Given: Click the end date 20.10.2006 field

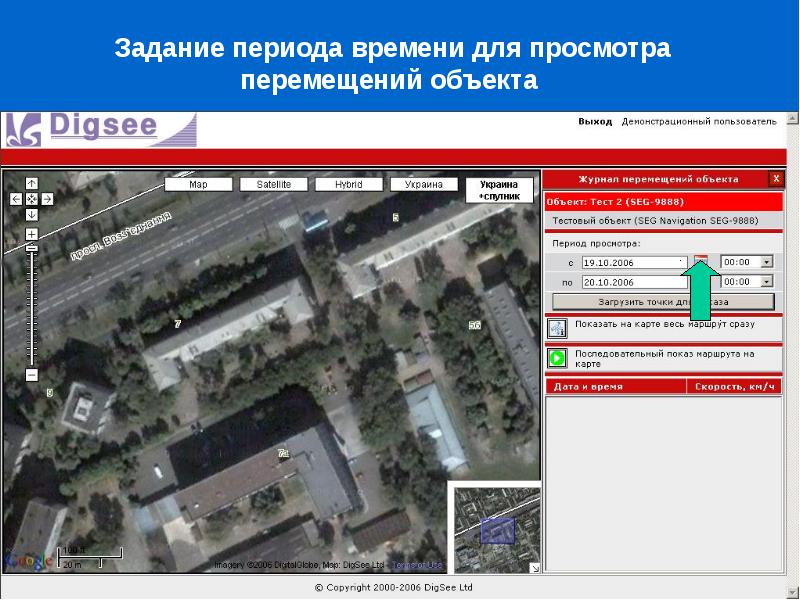Looking at the screenshot, I should click(617, 282).
